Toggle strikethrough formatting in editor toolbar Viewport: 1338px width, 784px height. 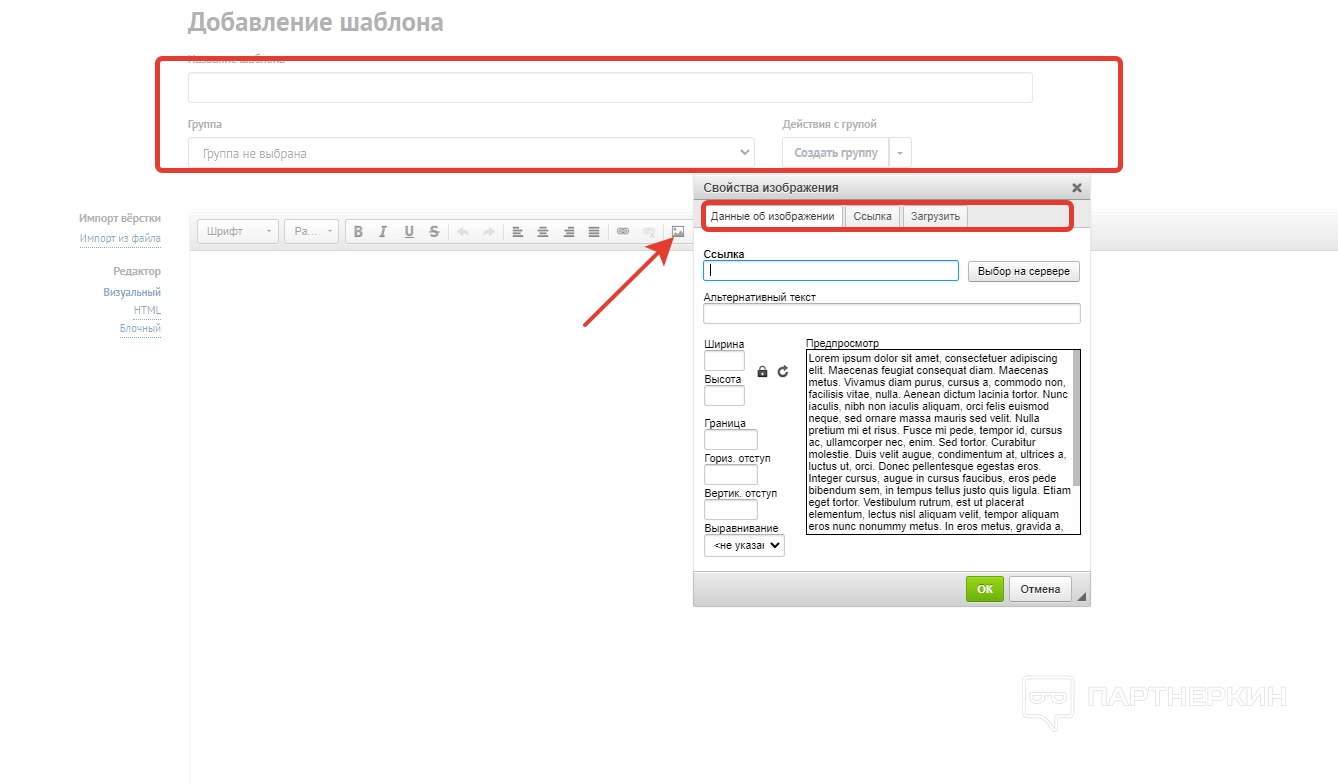pyautogui.click(x=434, y=232)
